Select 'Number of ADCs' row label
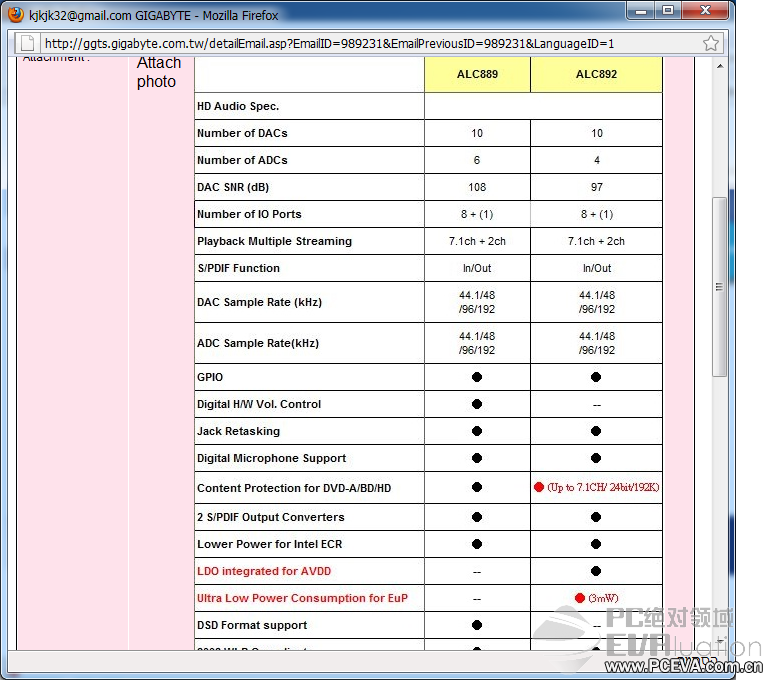The height and width of the screenshot is (680, 768). click(x=242, y=160)
